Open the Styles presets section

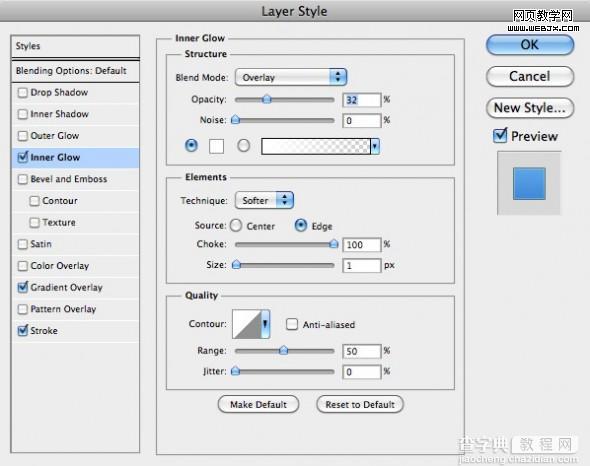75,47
